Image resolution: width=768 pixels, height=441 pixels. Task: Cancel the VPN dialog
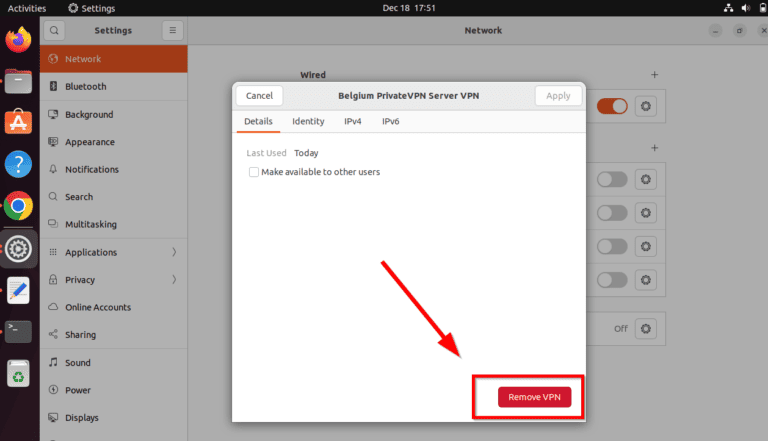tap(259, 96)
